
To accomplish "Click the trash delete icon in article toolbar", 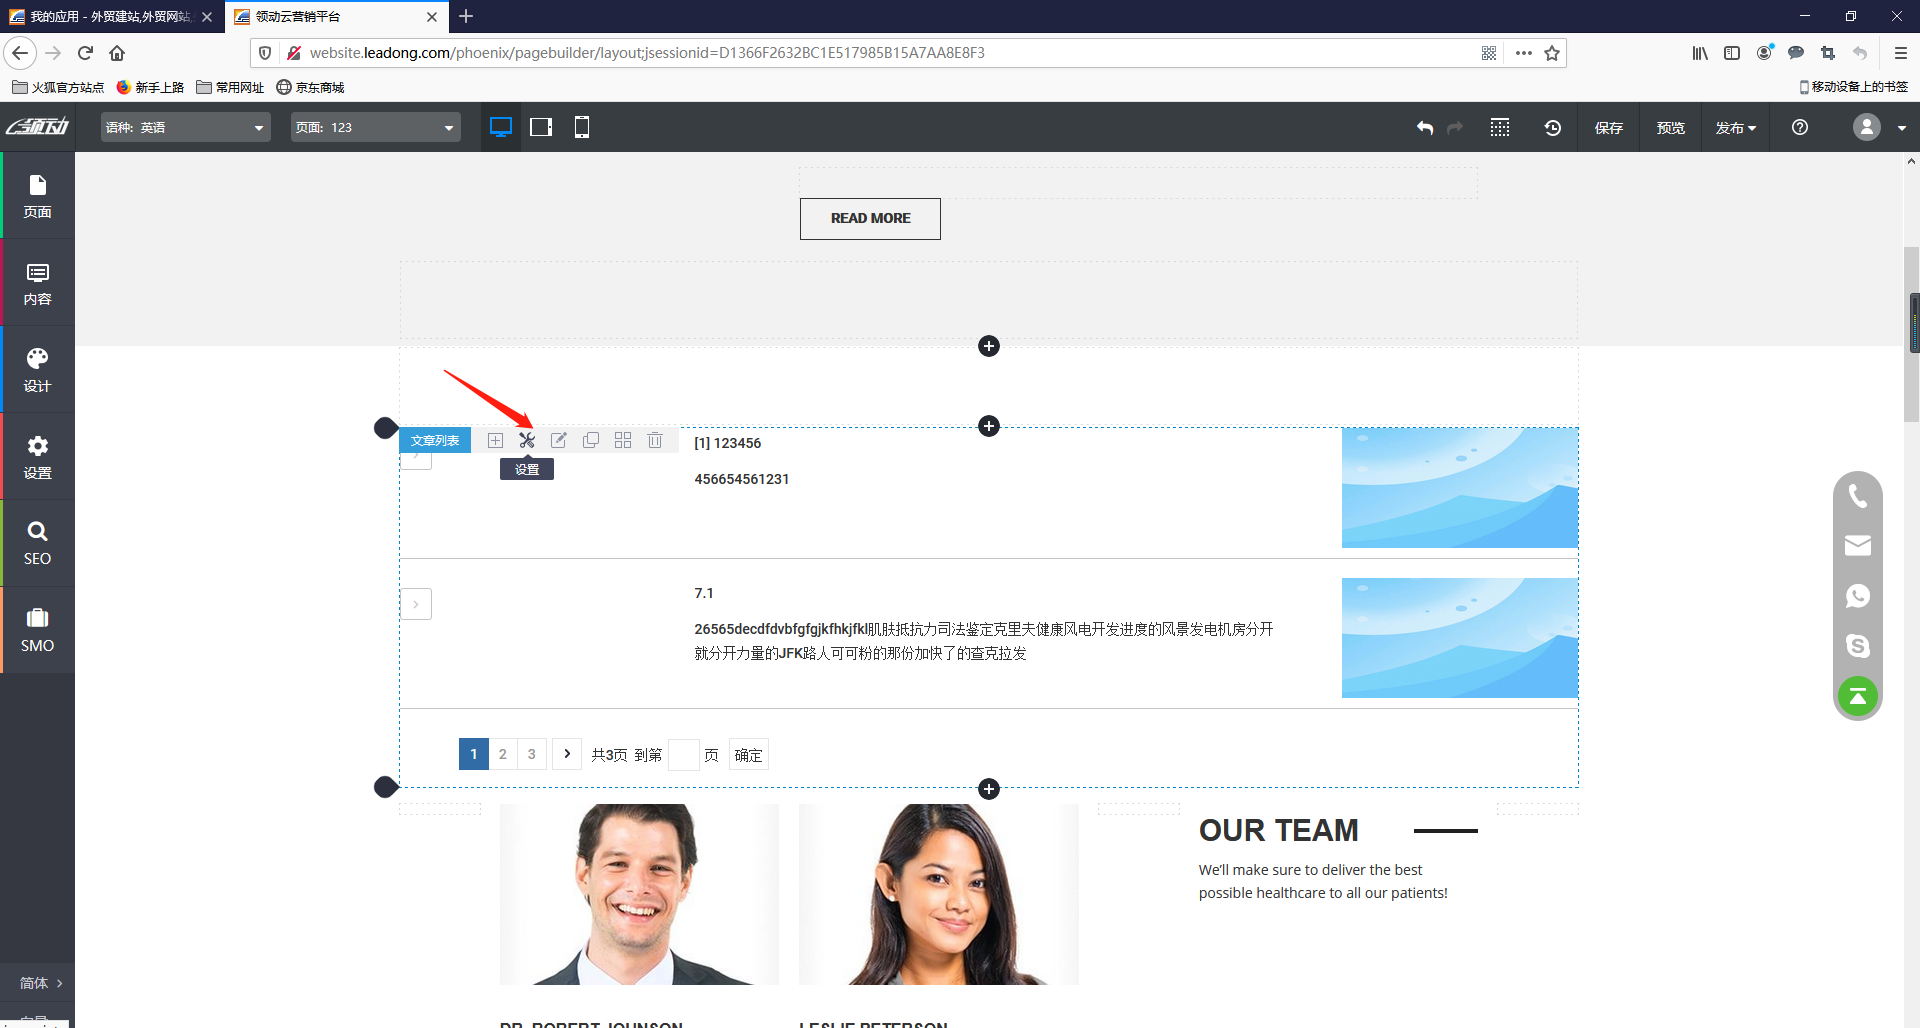I will pos(655,440).
